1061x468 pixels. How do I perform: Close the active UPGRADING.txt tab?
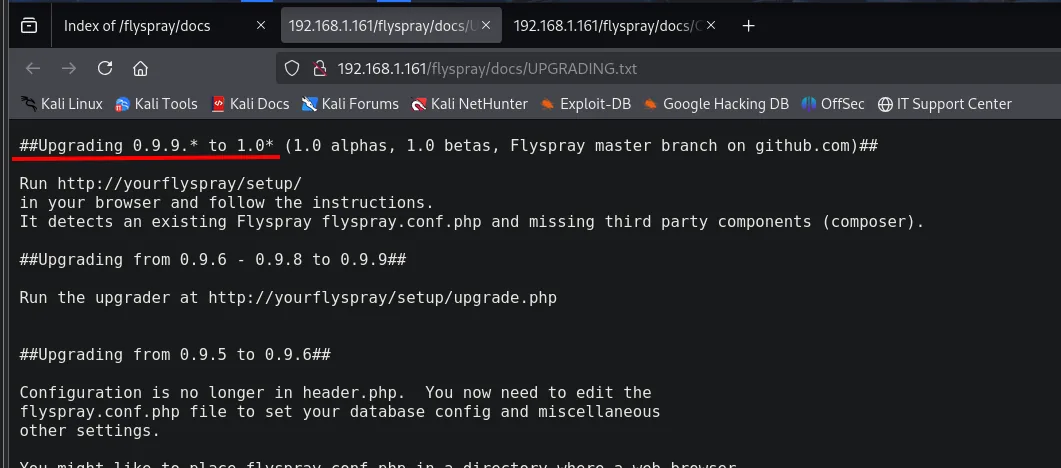[x=486, y=26]
